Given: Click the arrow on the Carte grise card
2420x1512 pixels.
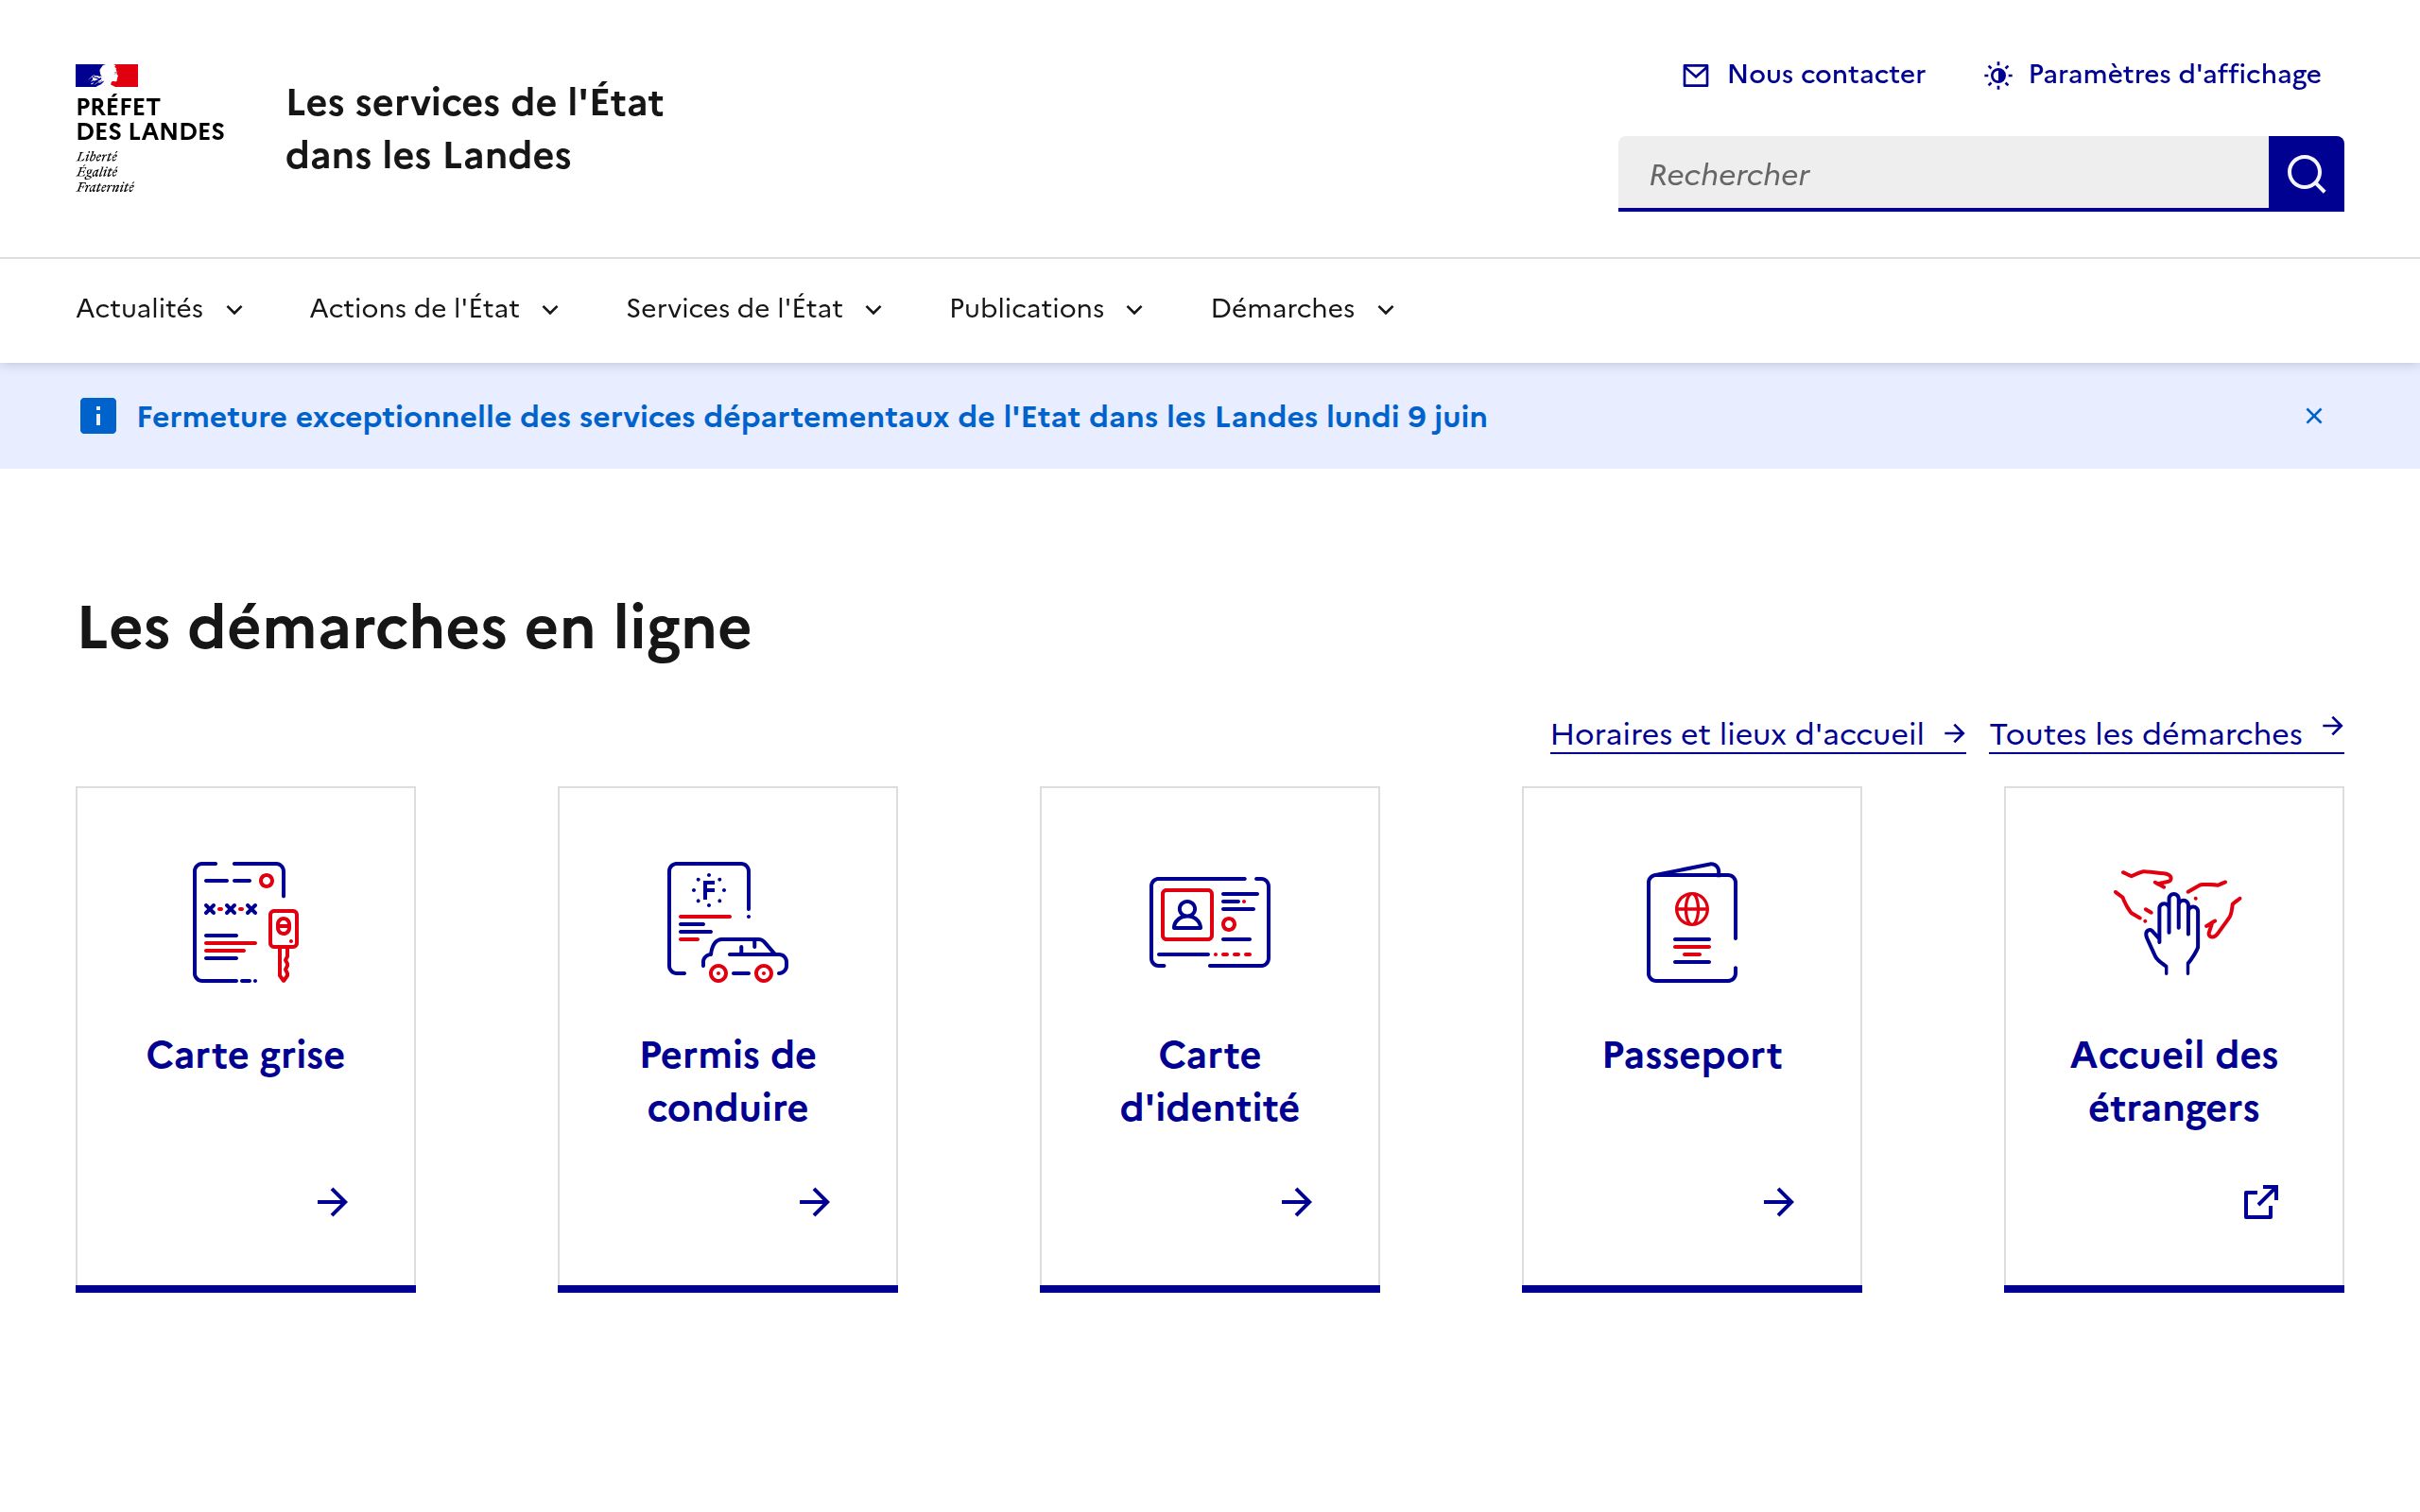Looking at the screenshot, I should pyautogui.click(x=332, y=1201).
